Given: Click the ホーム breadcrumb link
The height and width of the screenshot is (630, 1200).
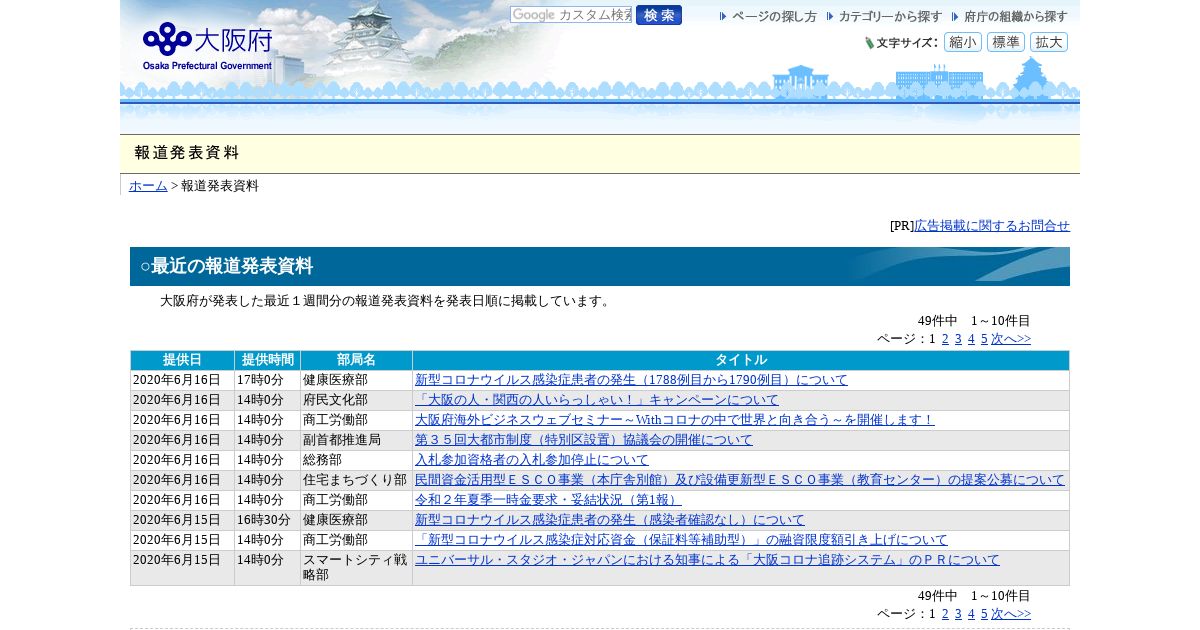Looking at the screenshot, I should coord(148,186).
